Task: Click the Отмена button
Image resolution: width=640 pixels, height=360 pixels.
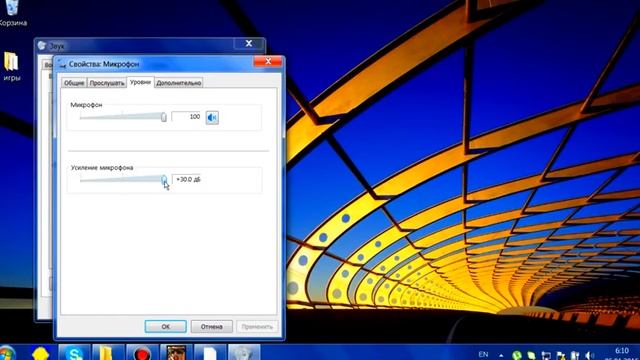Action: pyautogui.click(x=211, y=327)
